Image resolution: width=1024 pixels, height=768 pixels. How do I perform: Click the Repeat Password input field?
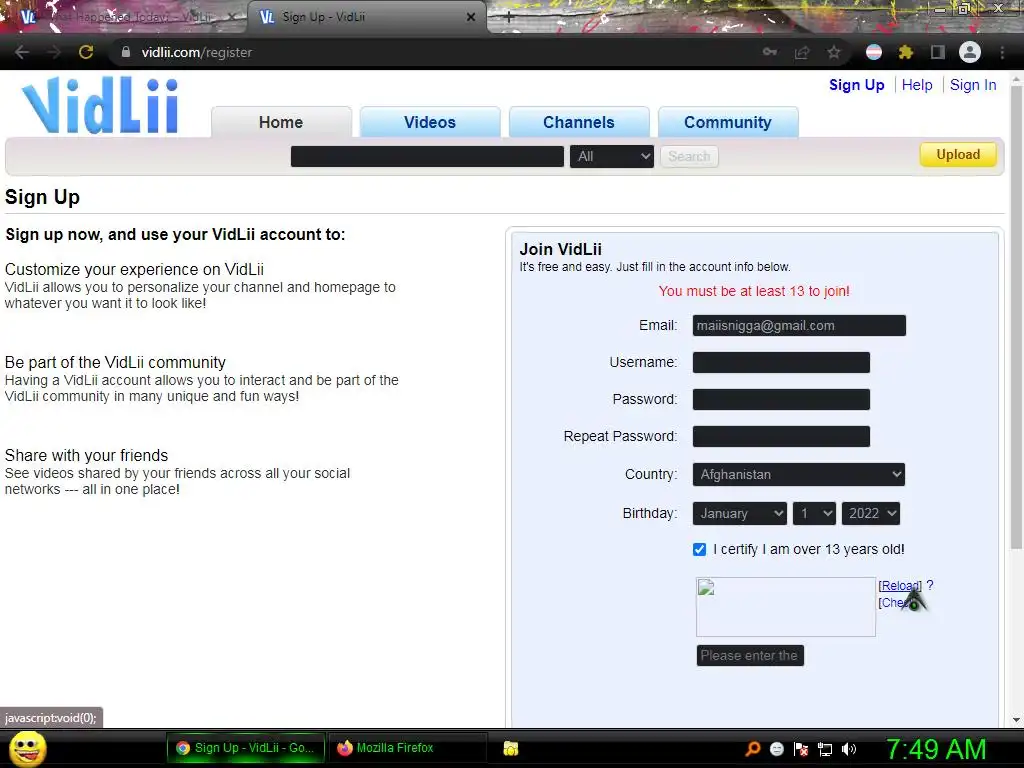pyautogui.click(x=781, y=436)
